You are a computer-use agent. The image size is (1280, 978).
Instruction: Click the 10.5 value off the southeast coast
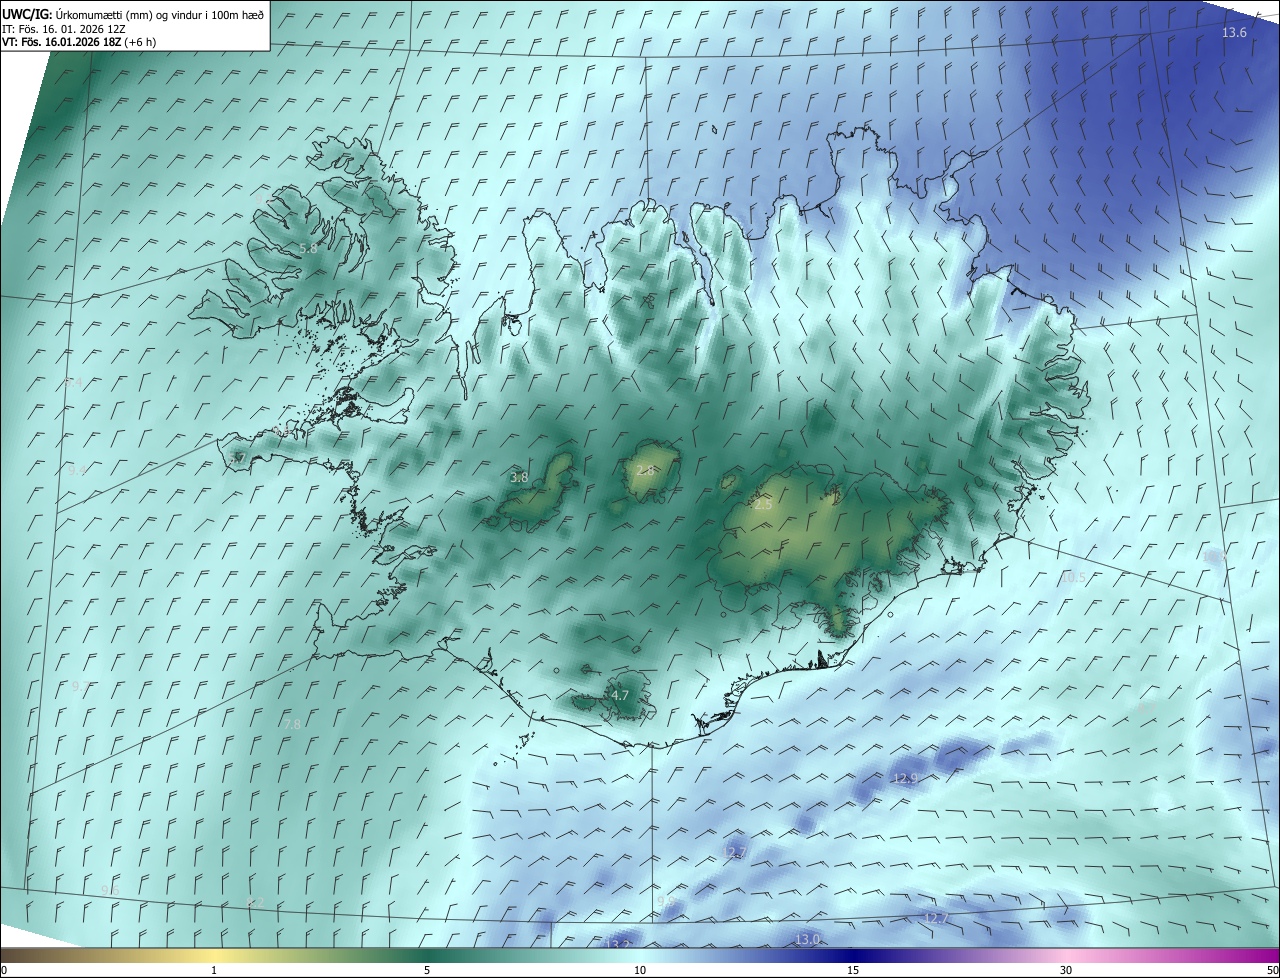coord(1073,577)
